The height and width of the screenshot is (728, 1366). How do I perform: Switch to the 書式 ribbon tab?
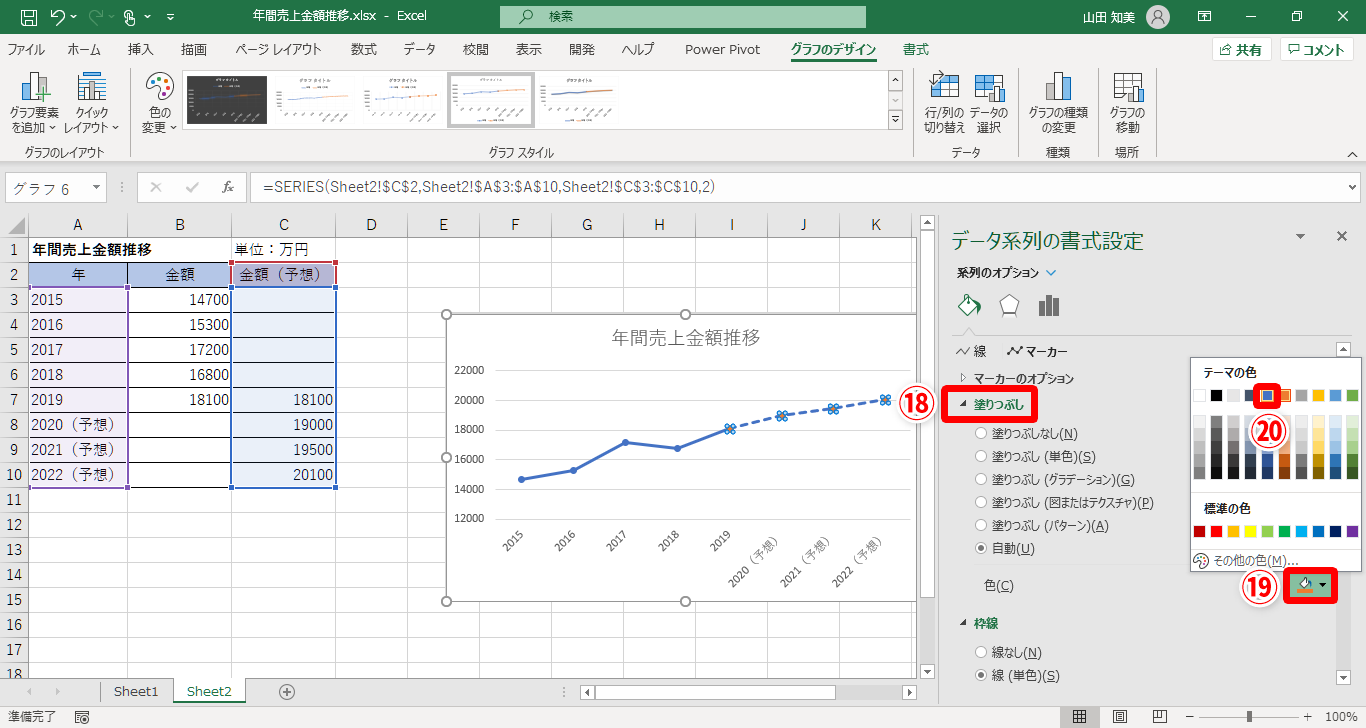point(915,49)
